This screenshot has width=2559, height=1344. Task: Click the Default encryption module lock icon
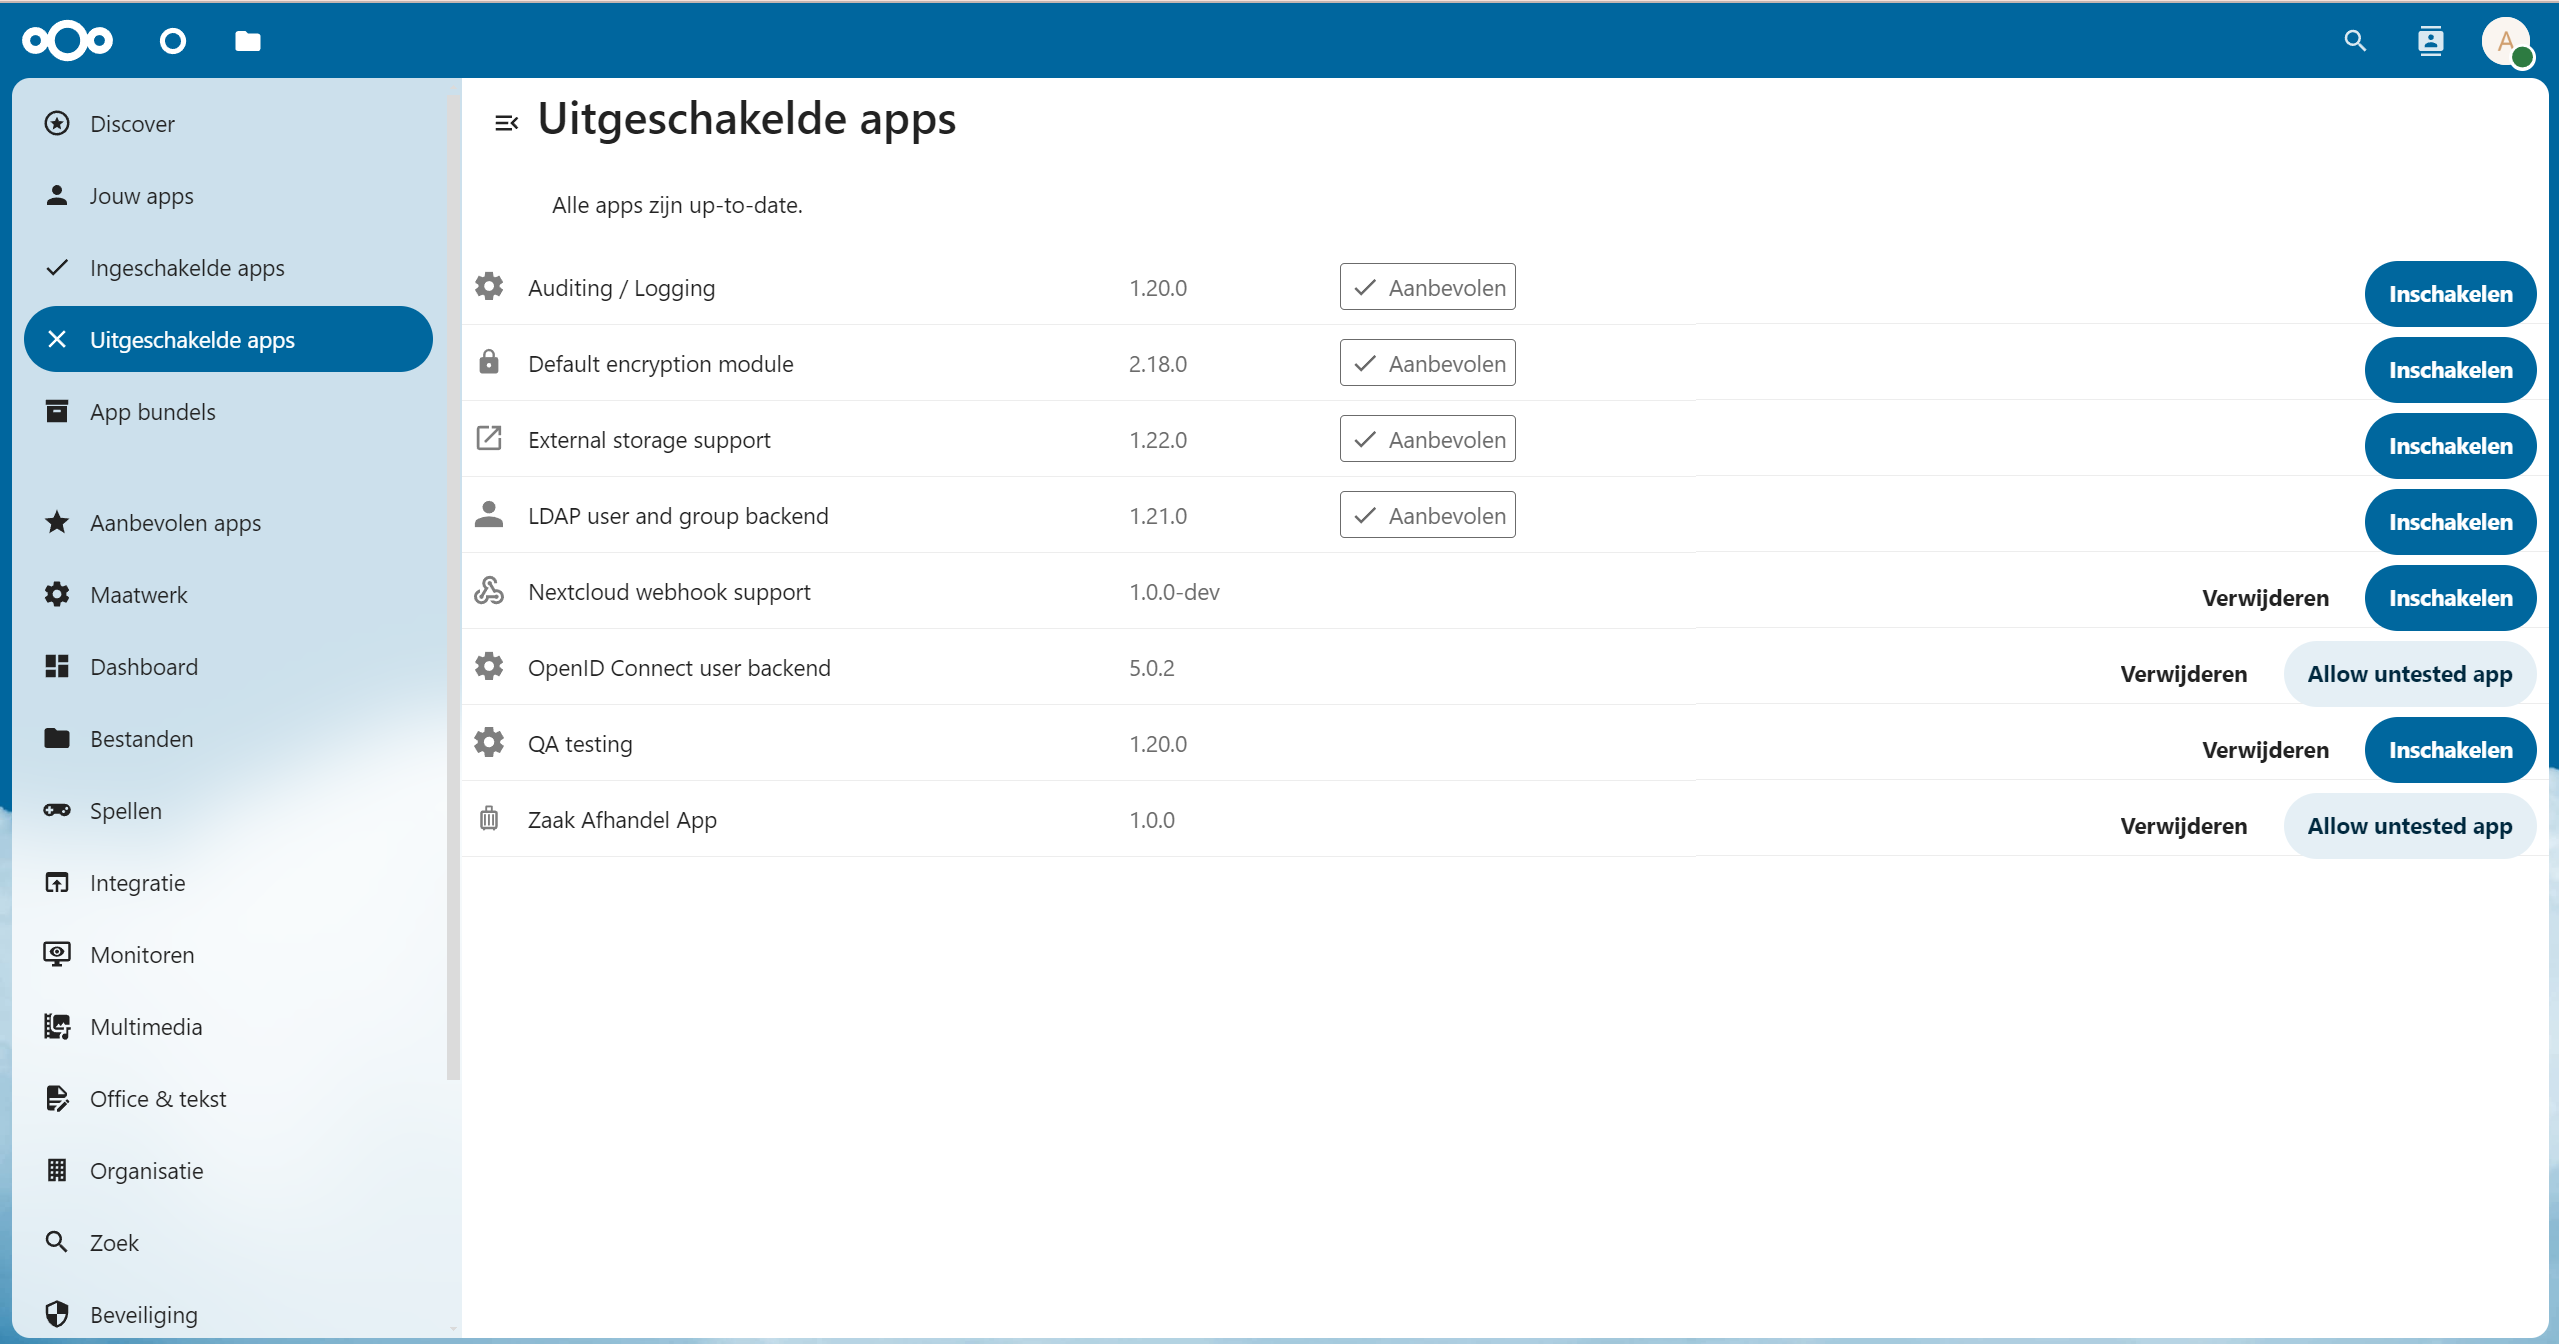[x=489, y=362]
